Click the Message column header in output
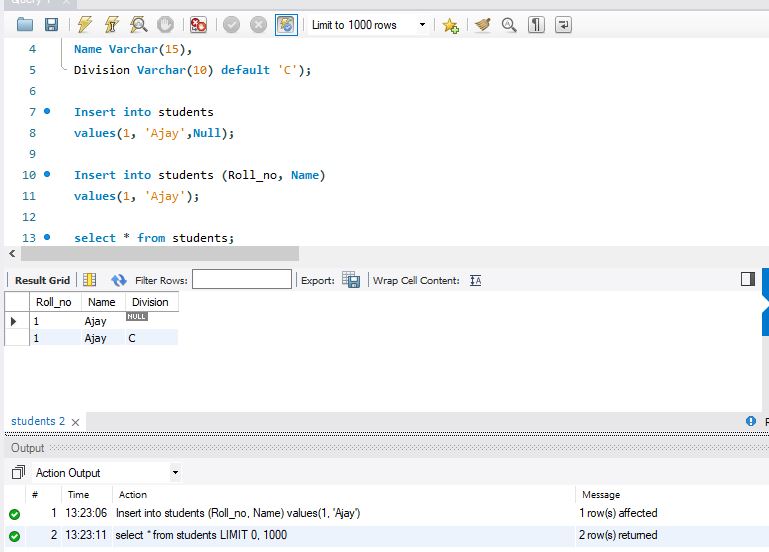The image size is (769, 552). coord(601,494)
